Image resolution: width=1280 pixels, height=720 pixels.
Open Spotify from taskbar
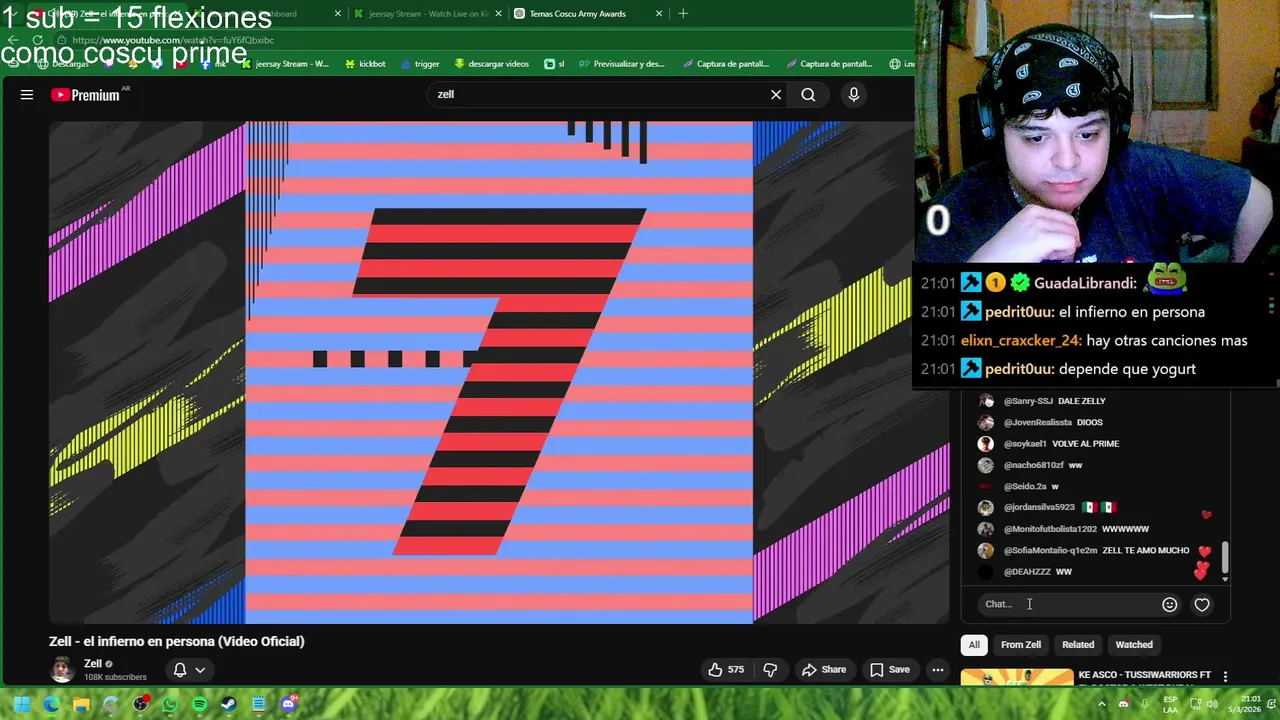(x=199, y=704)
